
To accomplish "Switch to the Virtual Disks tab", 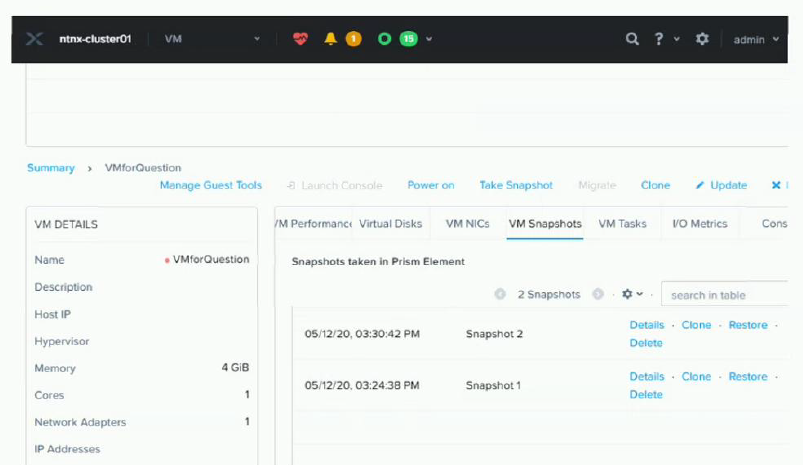I will [390, 224].
